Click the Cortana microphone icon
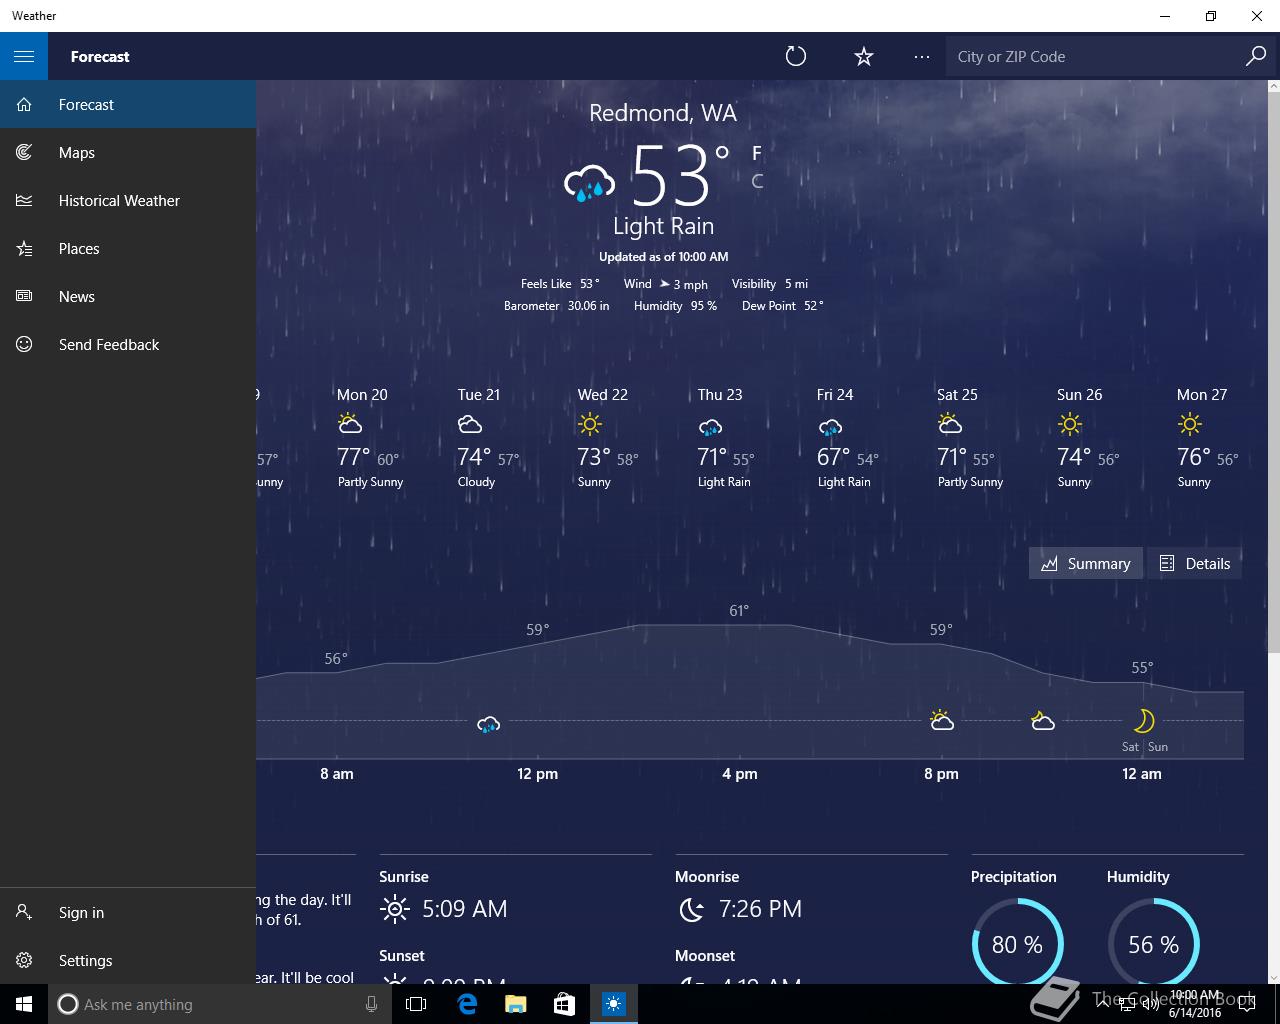The image size is (1280, 1024). pos(371,1004)
